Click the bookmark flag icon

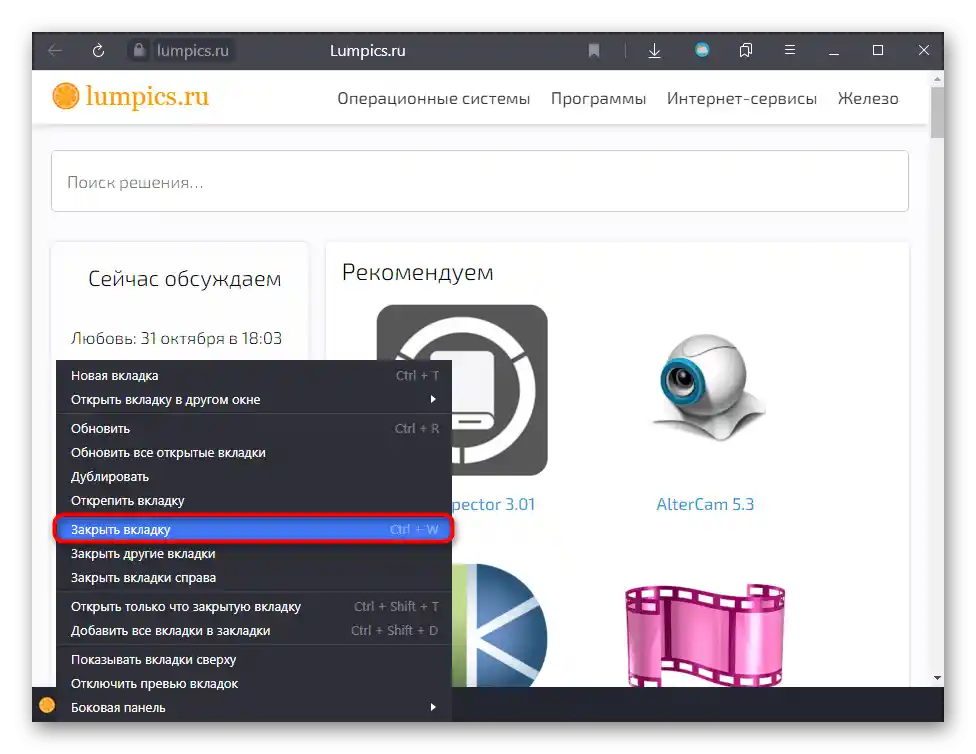(x=594, y=50)
